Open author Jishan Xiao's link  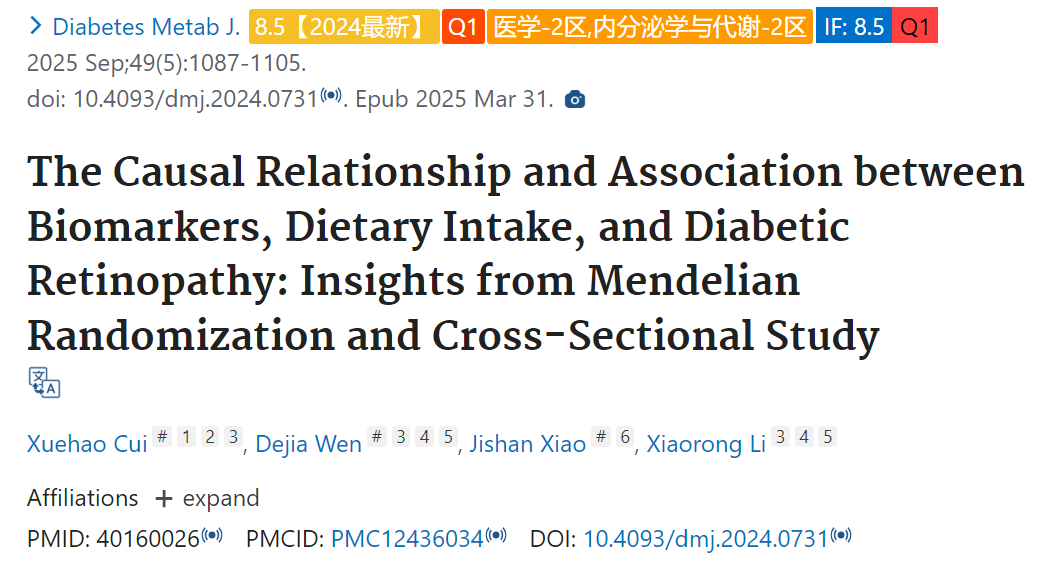(x=527, y=444)
